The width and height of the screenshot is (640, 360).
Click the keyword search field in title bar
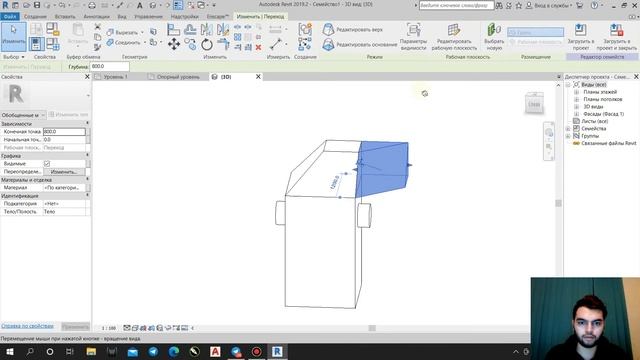(456, 6)
